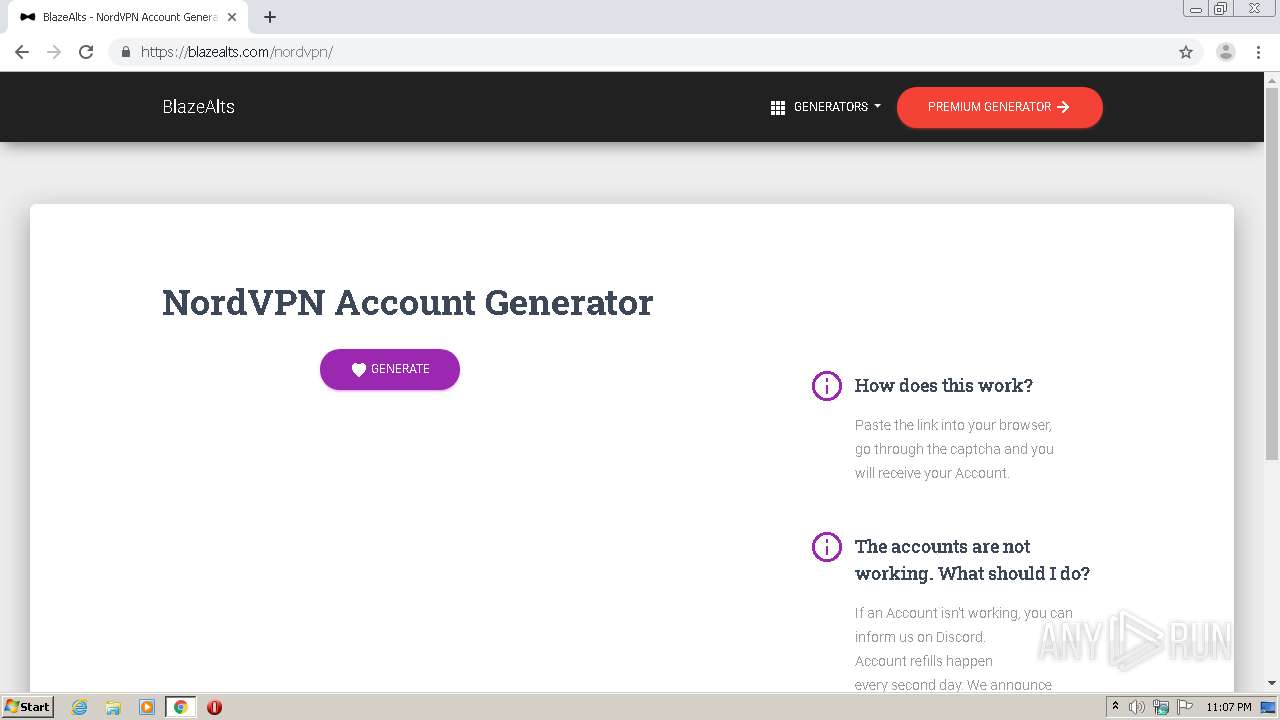This screenshot has height=720, width=1280.
Task: Click the page scrollbar down arrow
Action: (1272, 683)
